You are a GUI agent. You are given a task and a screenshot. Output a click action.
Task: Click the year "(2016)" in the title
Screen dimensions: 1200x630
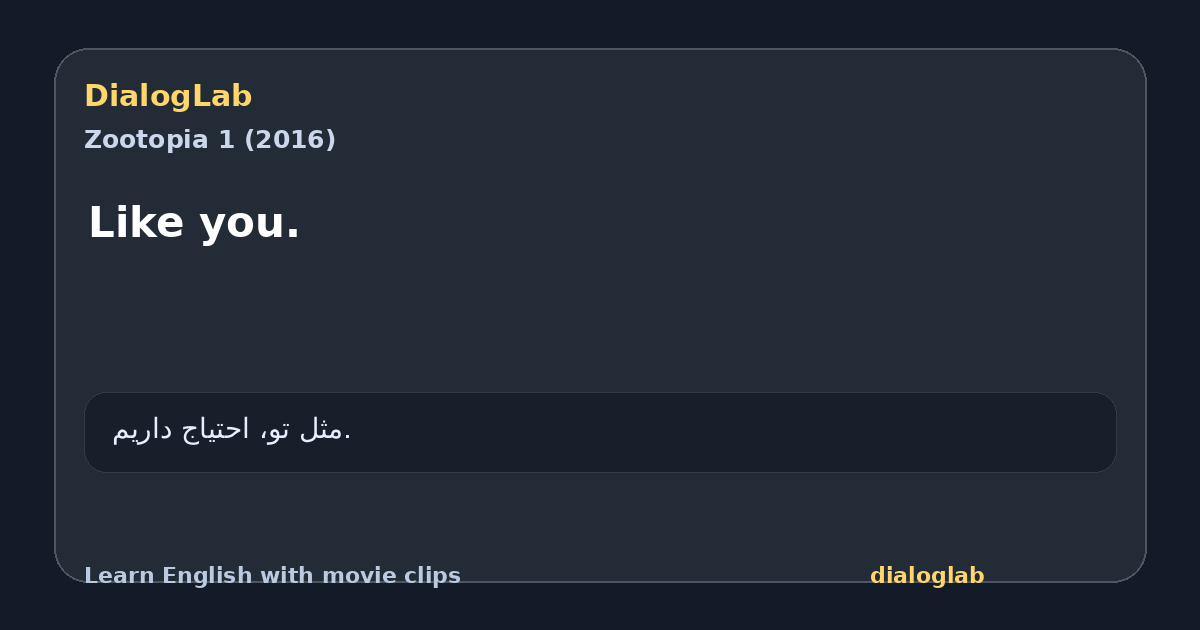pyautogui.click(x=286, y=140)
